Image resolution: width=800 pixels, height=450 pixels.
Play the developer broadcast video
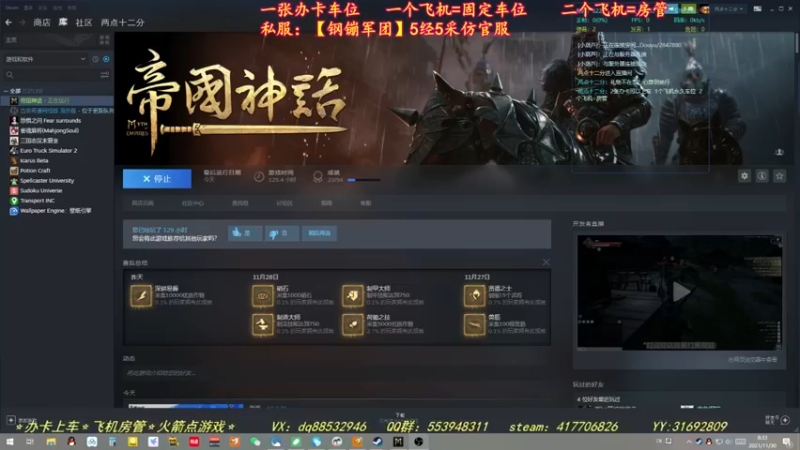click(x=681, y=292)
